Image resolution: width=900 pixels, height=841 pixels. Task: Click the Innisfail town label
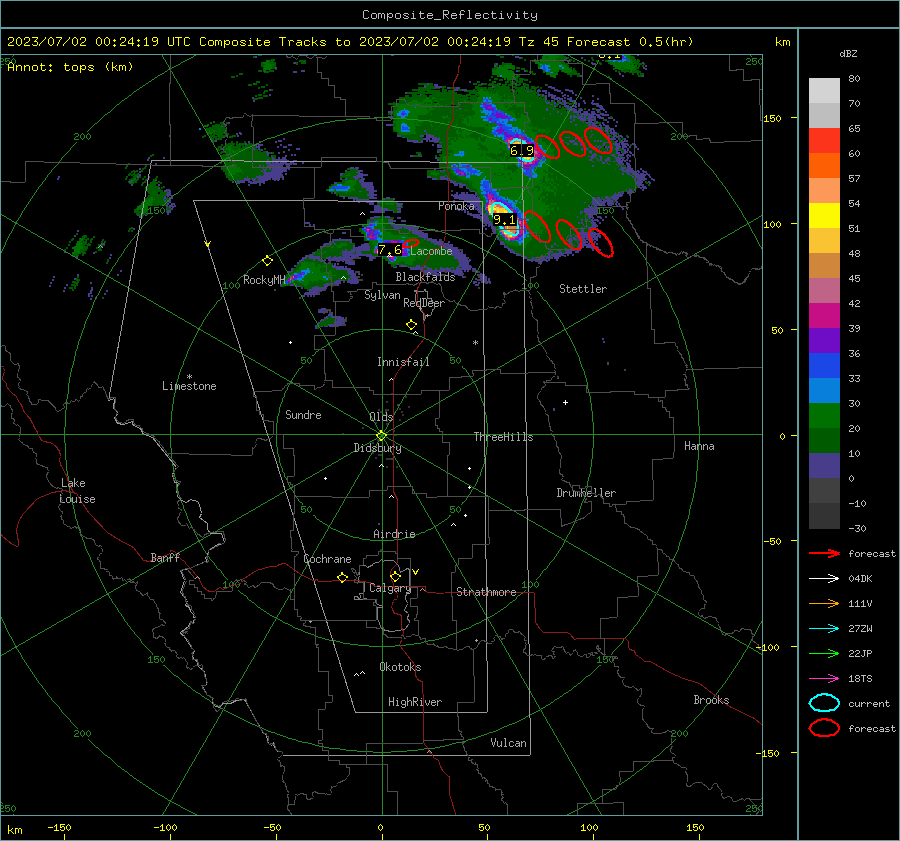pos(403,362)
